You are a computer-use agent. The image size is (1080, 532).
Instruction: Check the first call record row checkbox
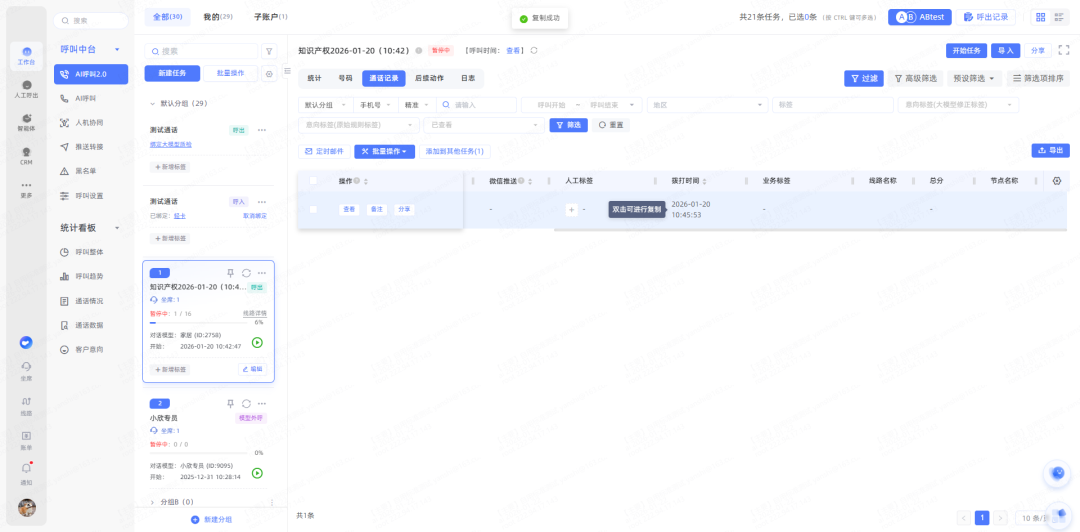(313, 209)
